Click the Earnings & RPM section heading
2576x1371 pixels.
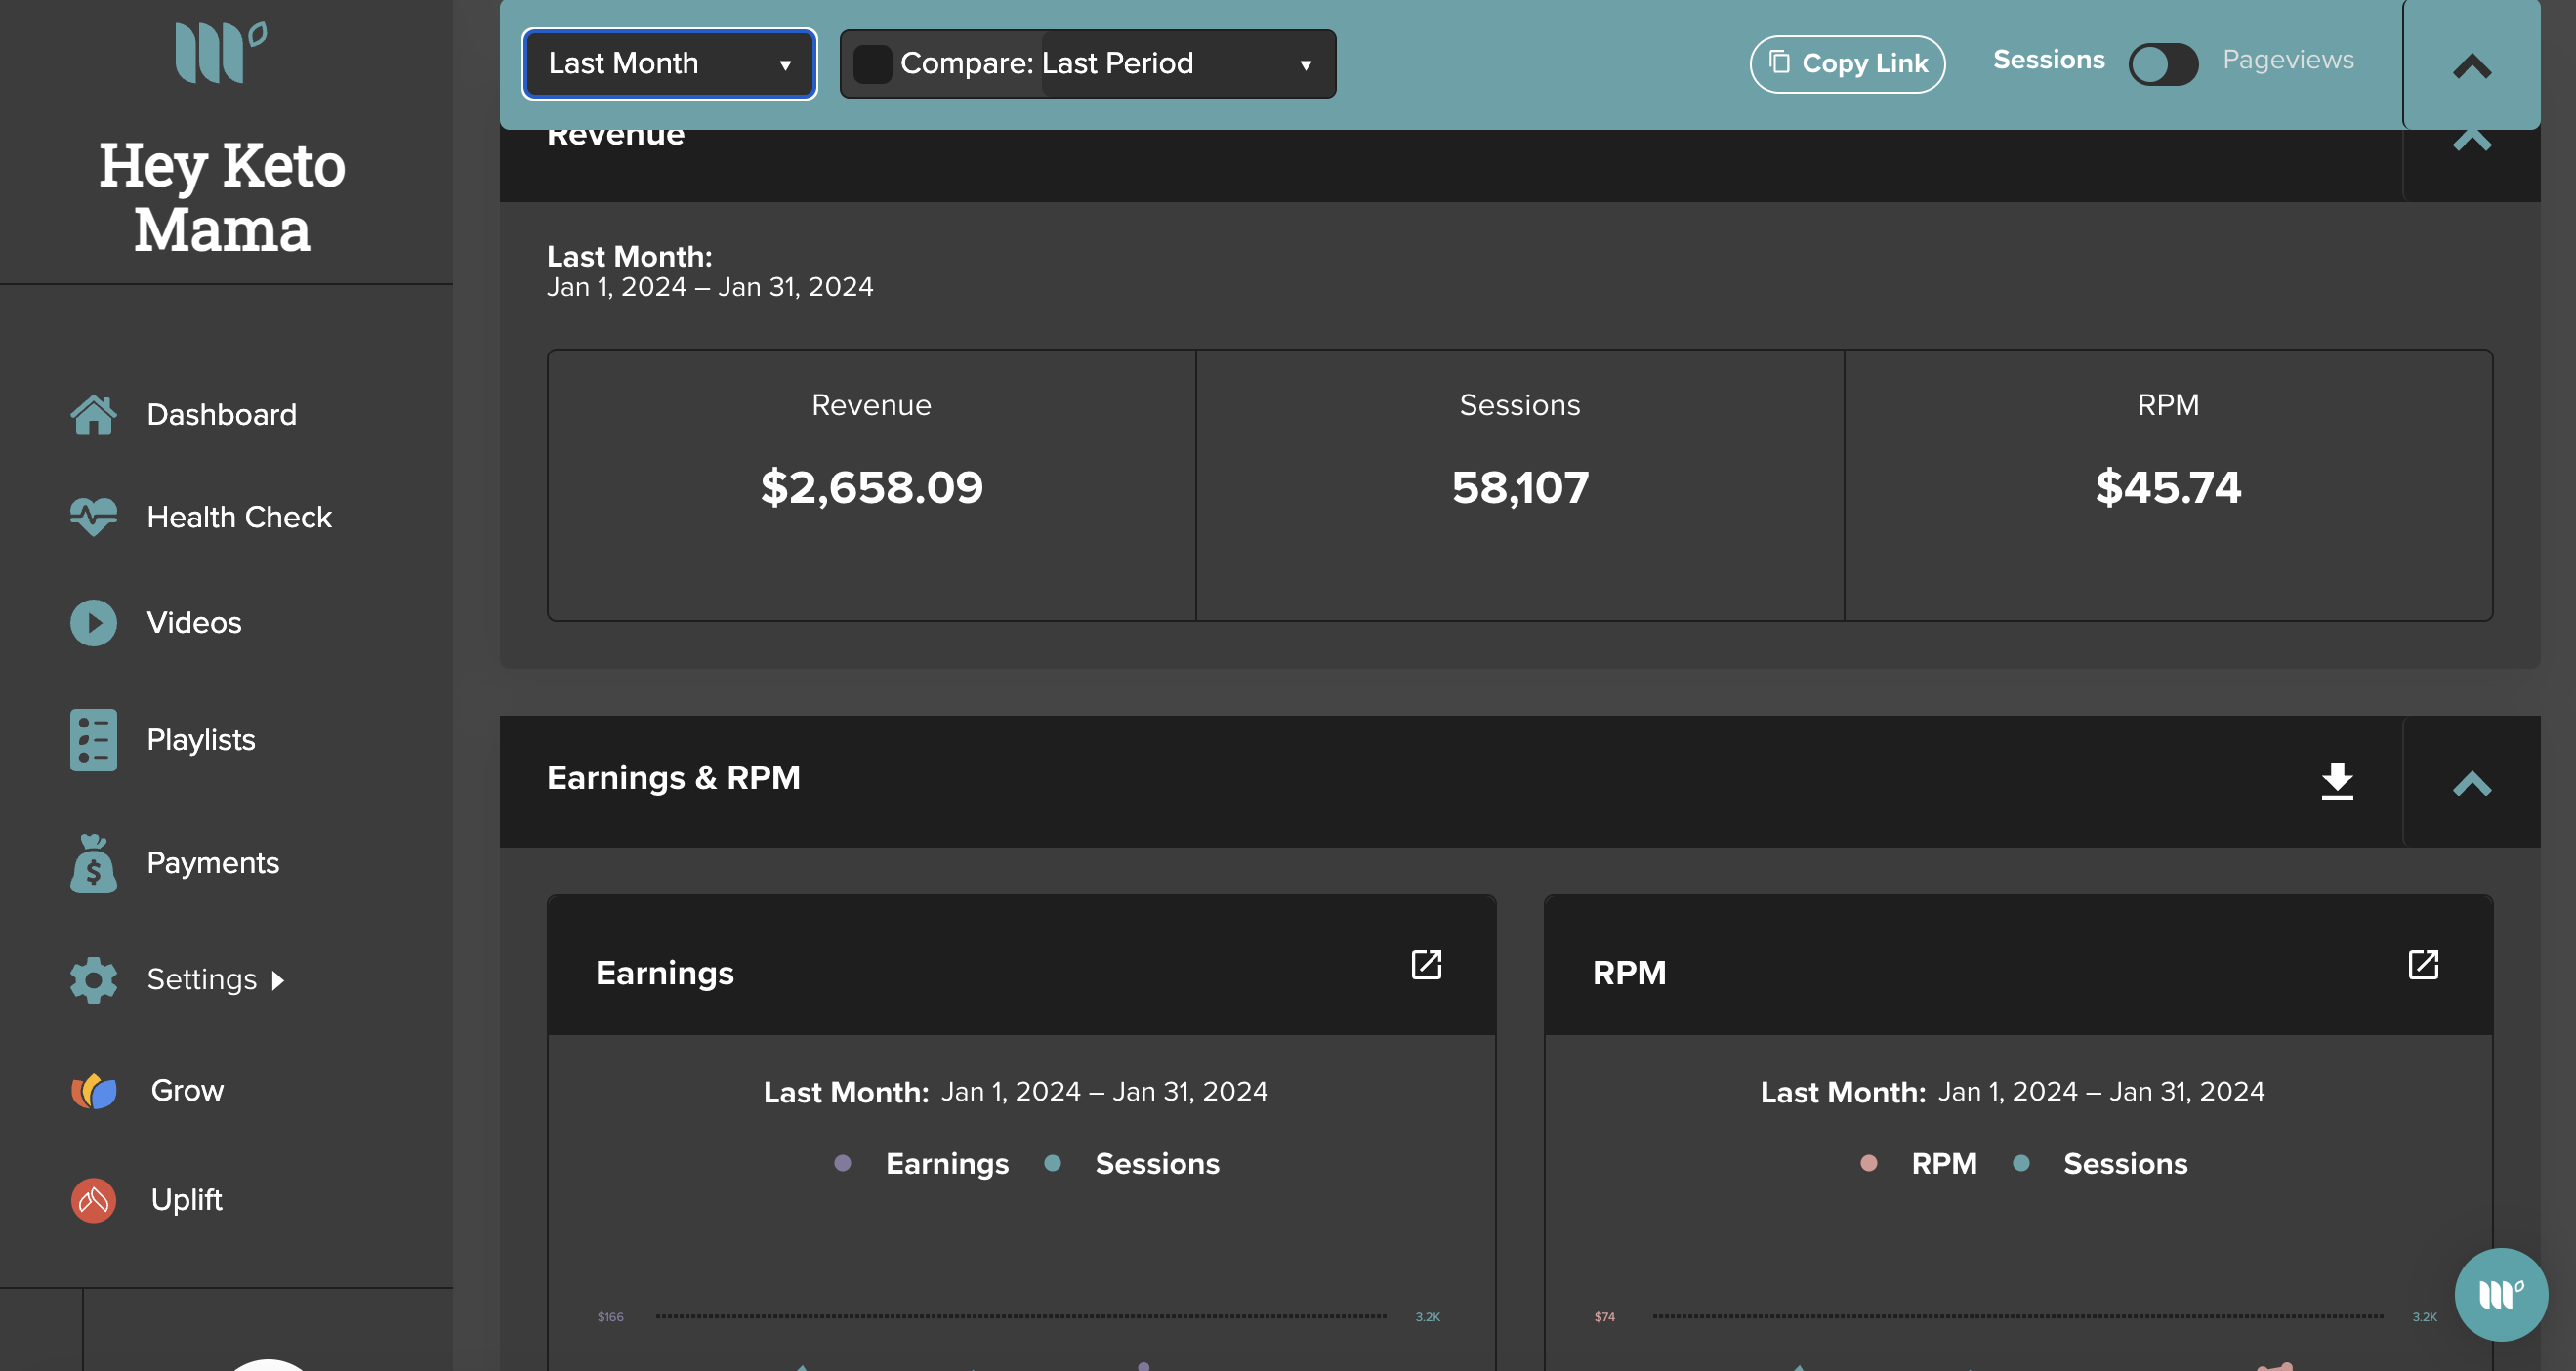click(x=673, y=778)
